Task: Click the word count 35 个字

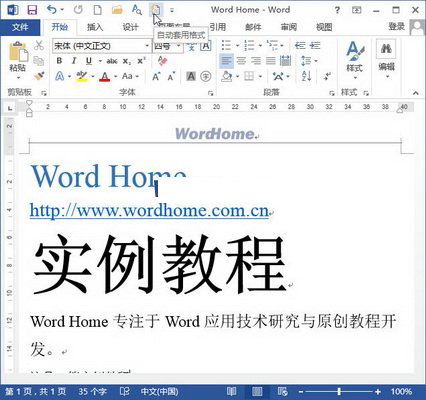Action: click(92, 391)
